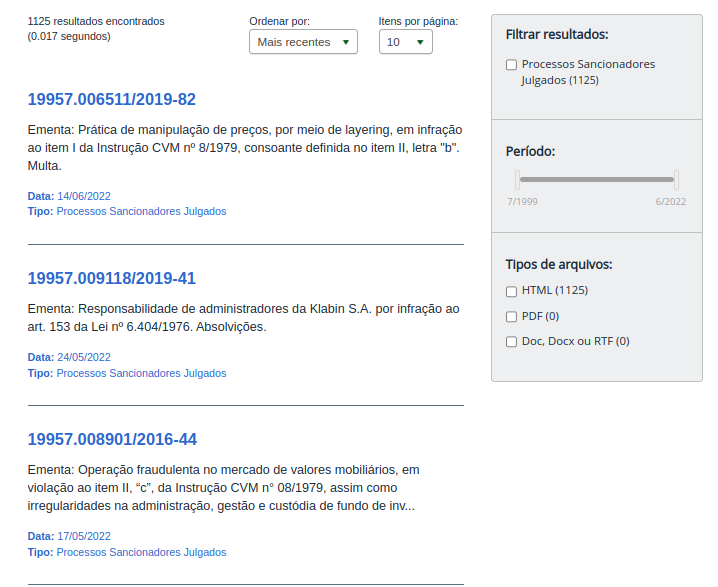Enable 'Processos Sancionadores Julgados' filter checkbox
This screenshot has height=587, width=718.
[512, 65]
